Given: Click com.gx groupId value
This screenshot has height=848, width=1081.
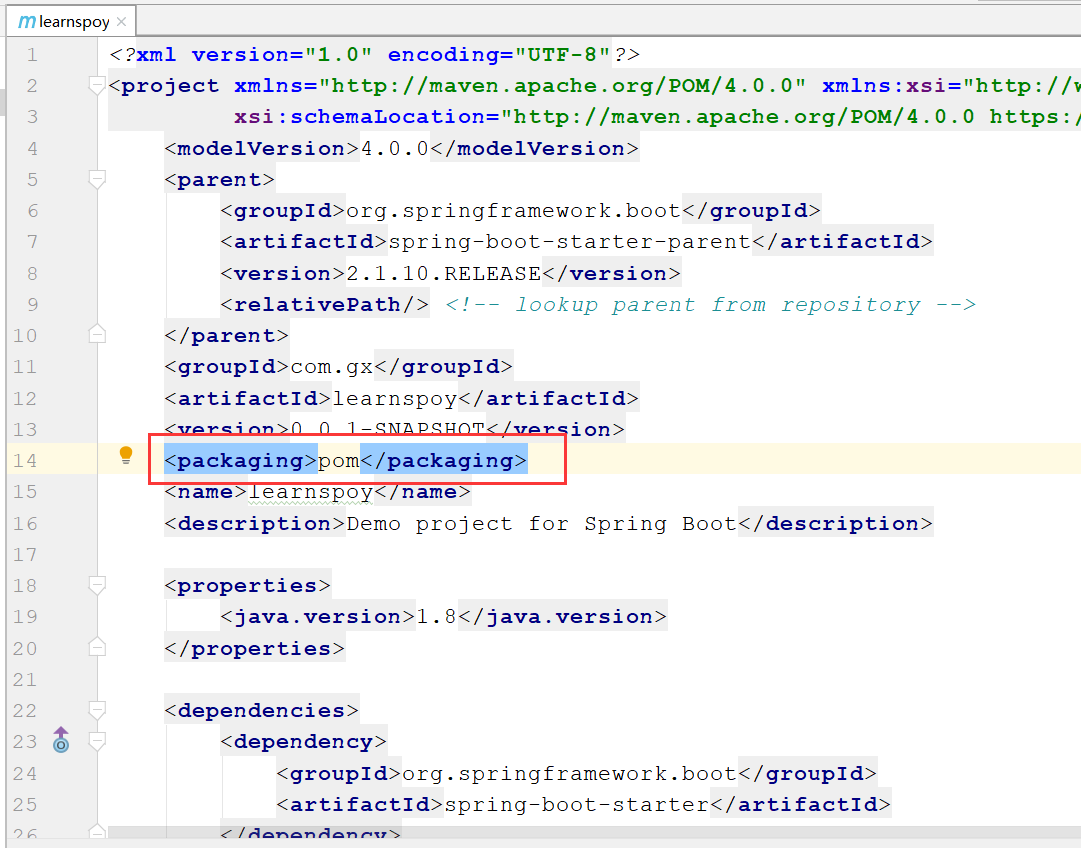Looking at the screenshot, I should (332, 367).
